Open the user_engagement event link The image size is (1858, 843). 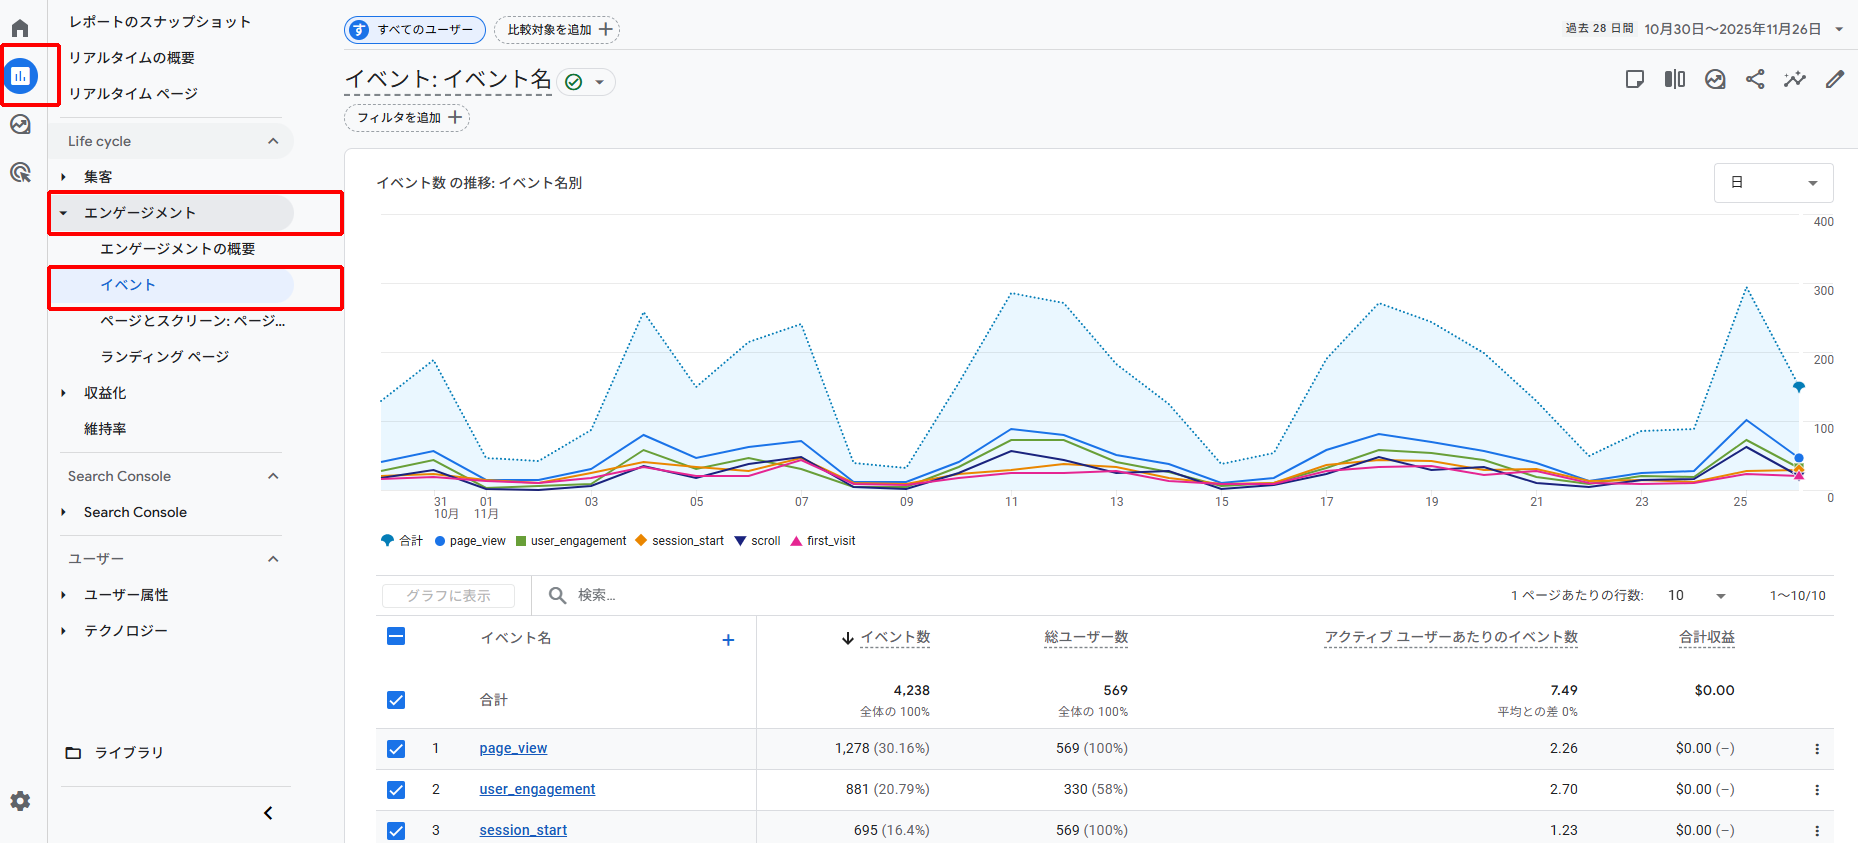pyautogui.click(x=537, y=790)
